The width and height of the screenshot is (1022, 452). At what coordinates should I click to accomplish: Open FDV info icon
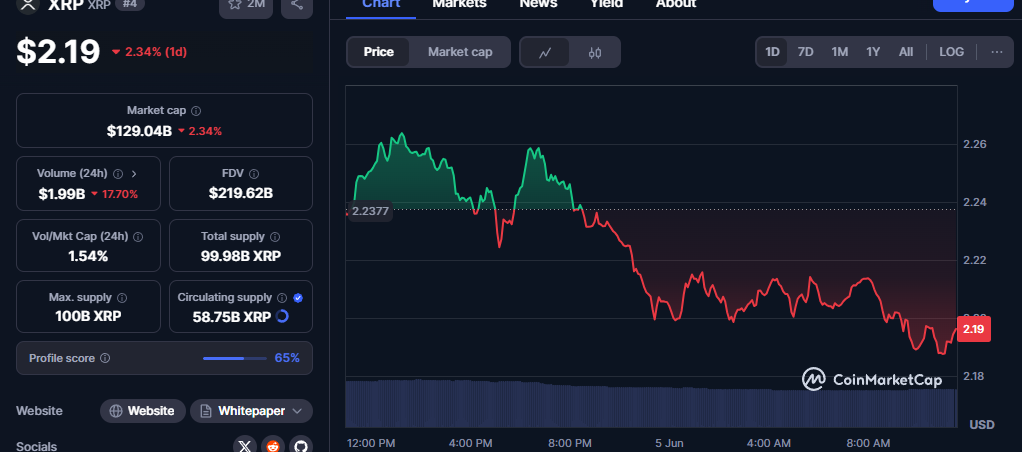click(254, 173)
